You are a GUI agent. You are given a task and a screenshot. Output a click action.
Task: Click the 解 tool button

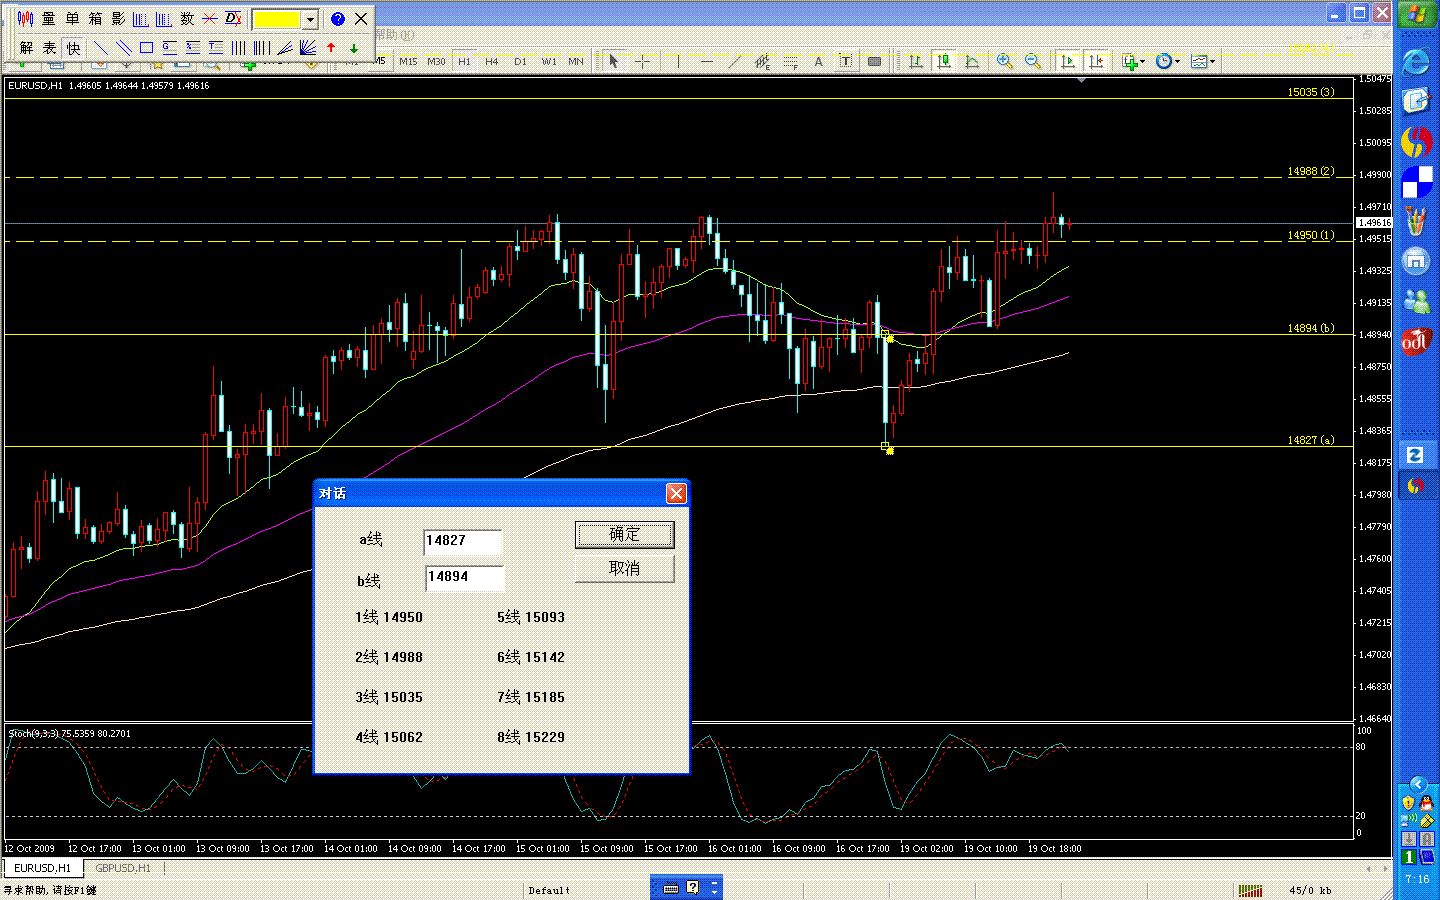coord(26,47)
